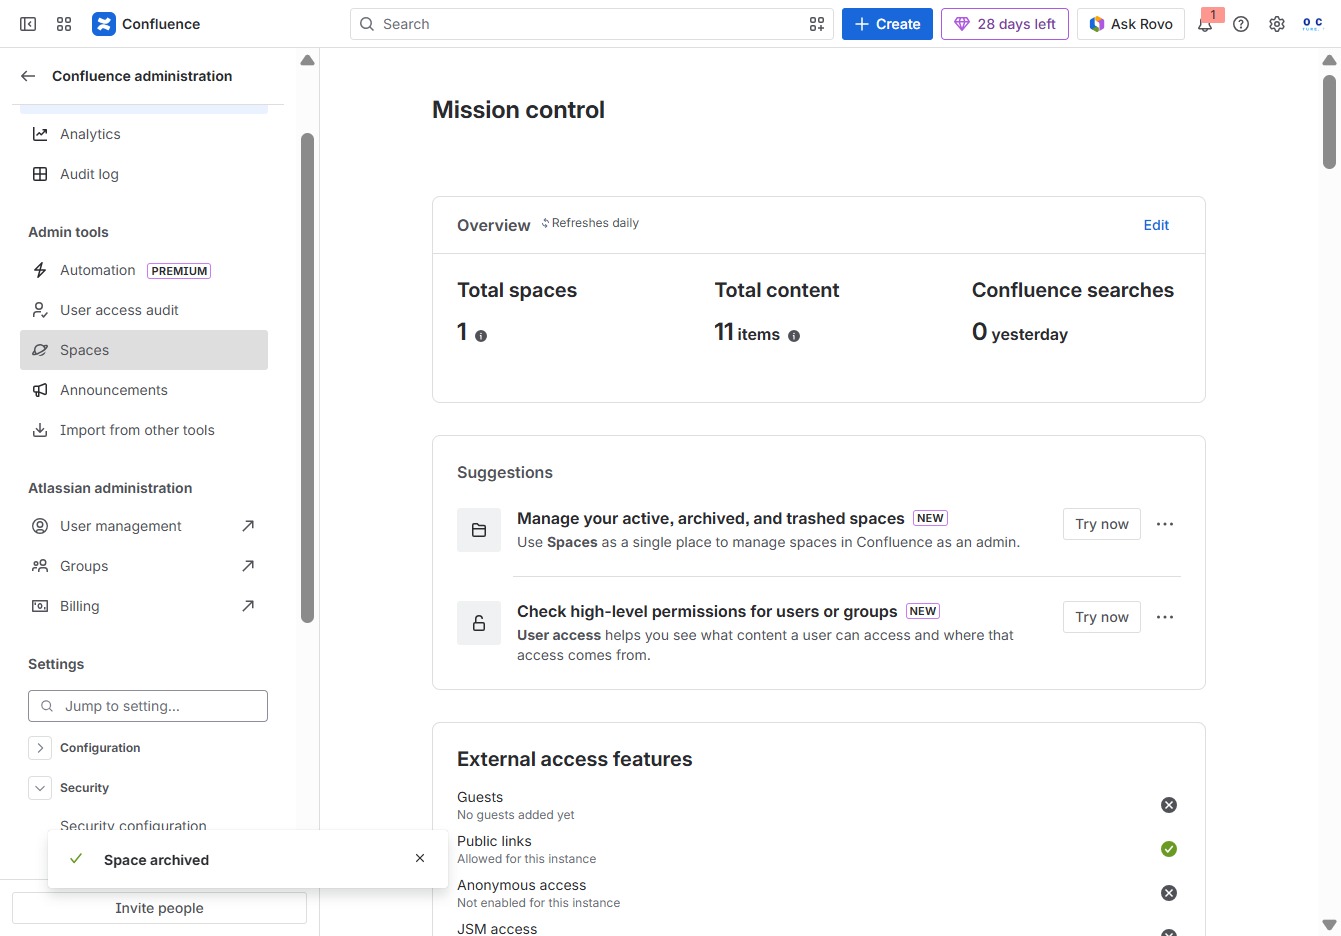This screenshot has height=936, width=1341.
Task: Focus the top Search field
Action: pyautogui.click(x=592, y=24)
